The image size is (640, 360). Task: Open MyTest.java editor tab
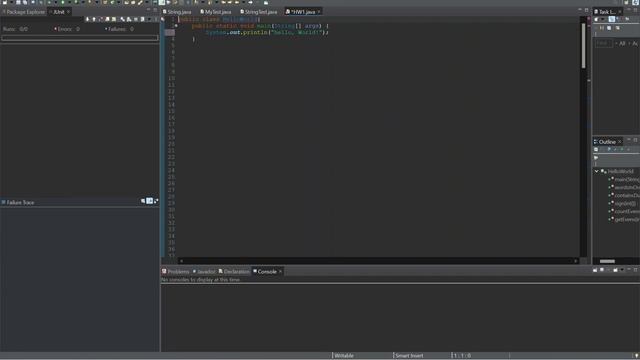tap(216, 12)
